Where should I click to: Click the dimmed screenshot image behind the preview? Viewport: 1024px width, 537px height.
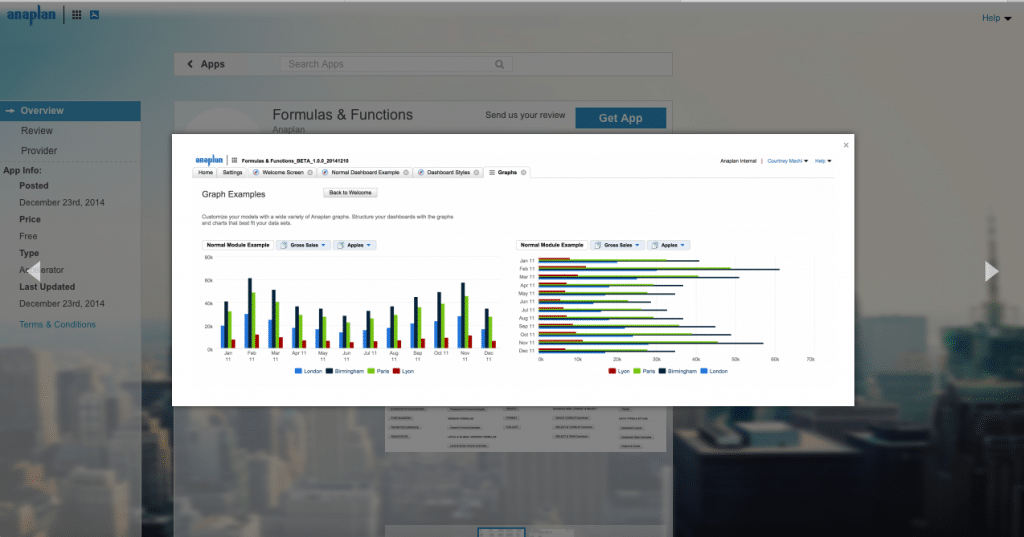click(525, 429)
